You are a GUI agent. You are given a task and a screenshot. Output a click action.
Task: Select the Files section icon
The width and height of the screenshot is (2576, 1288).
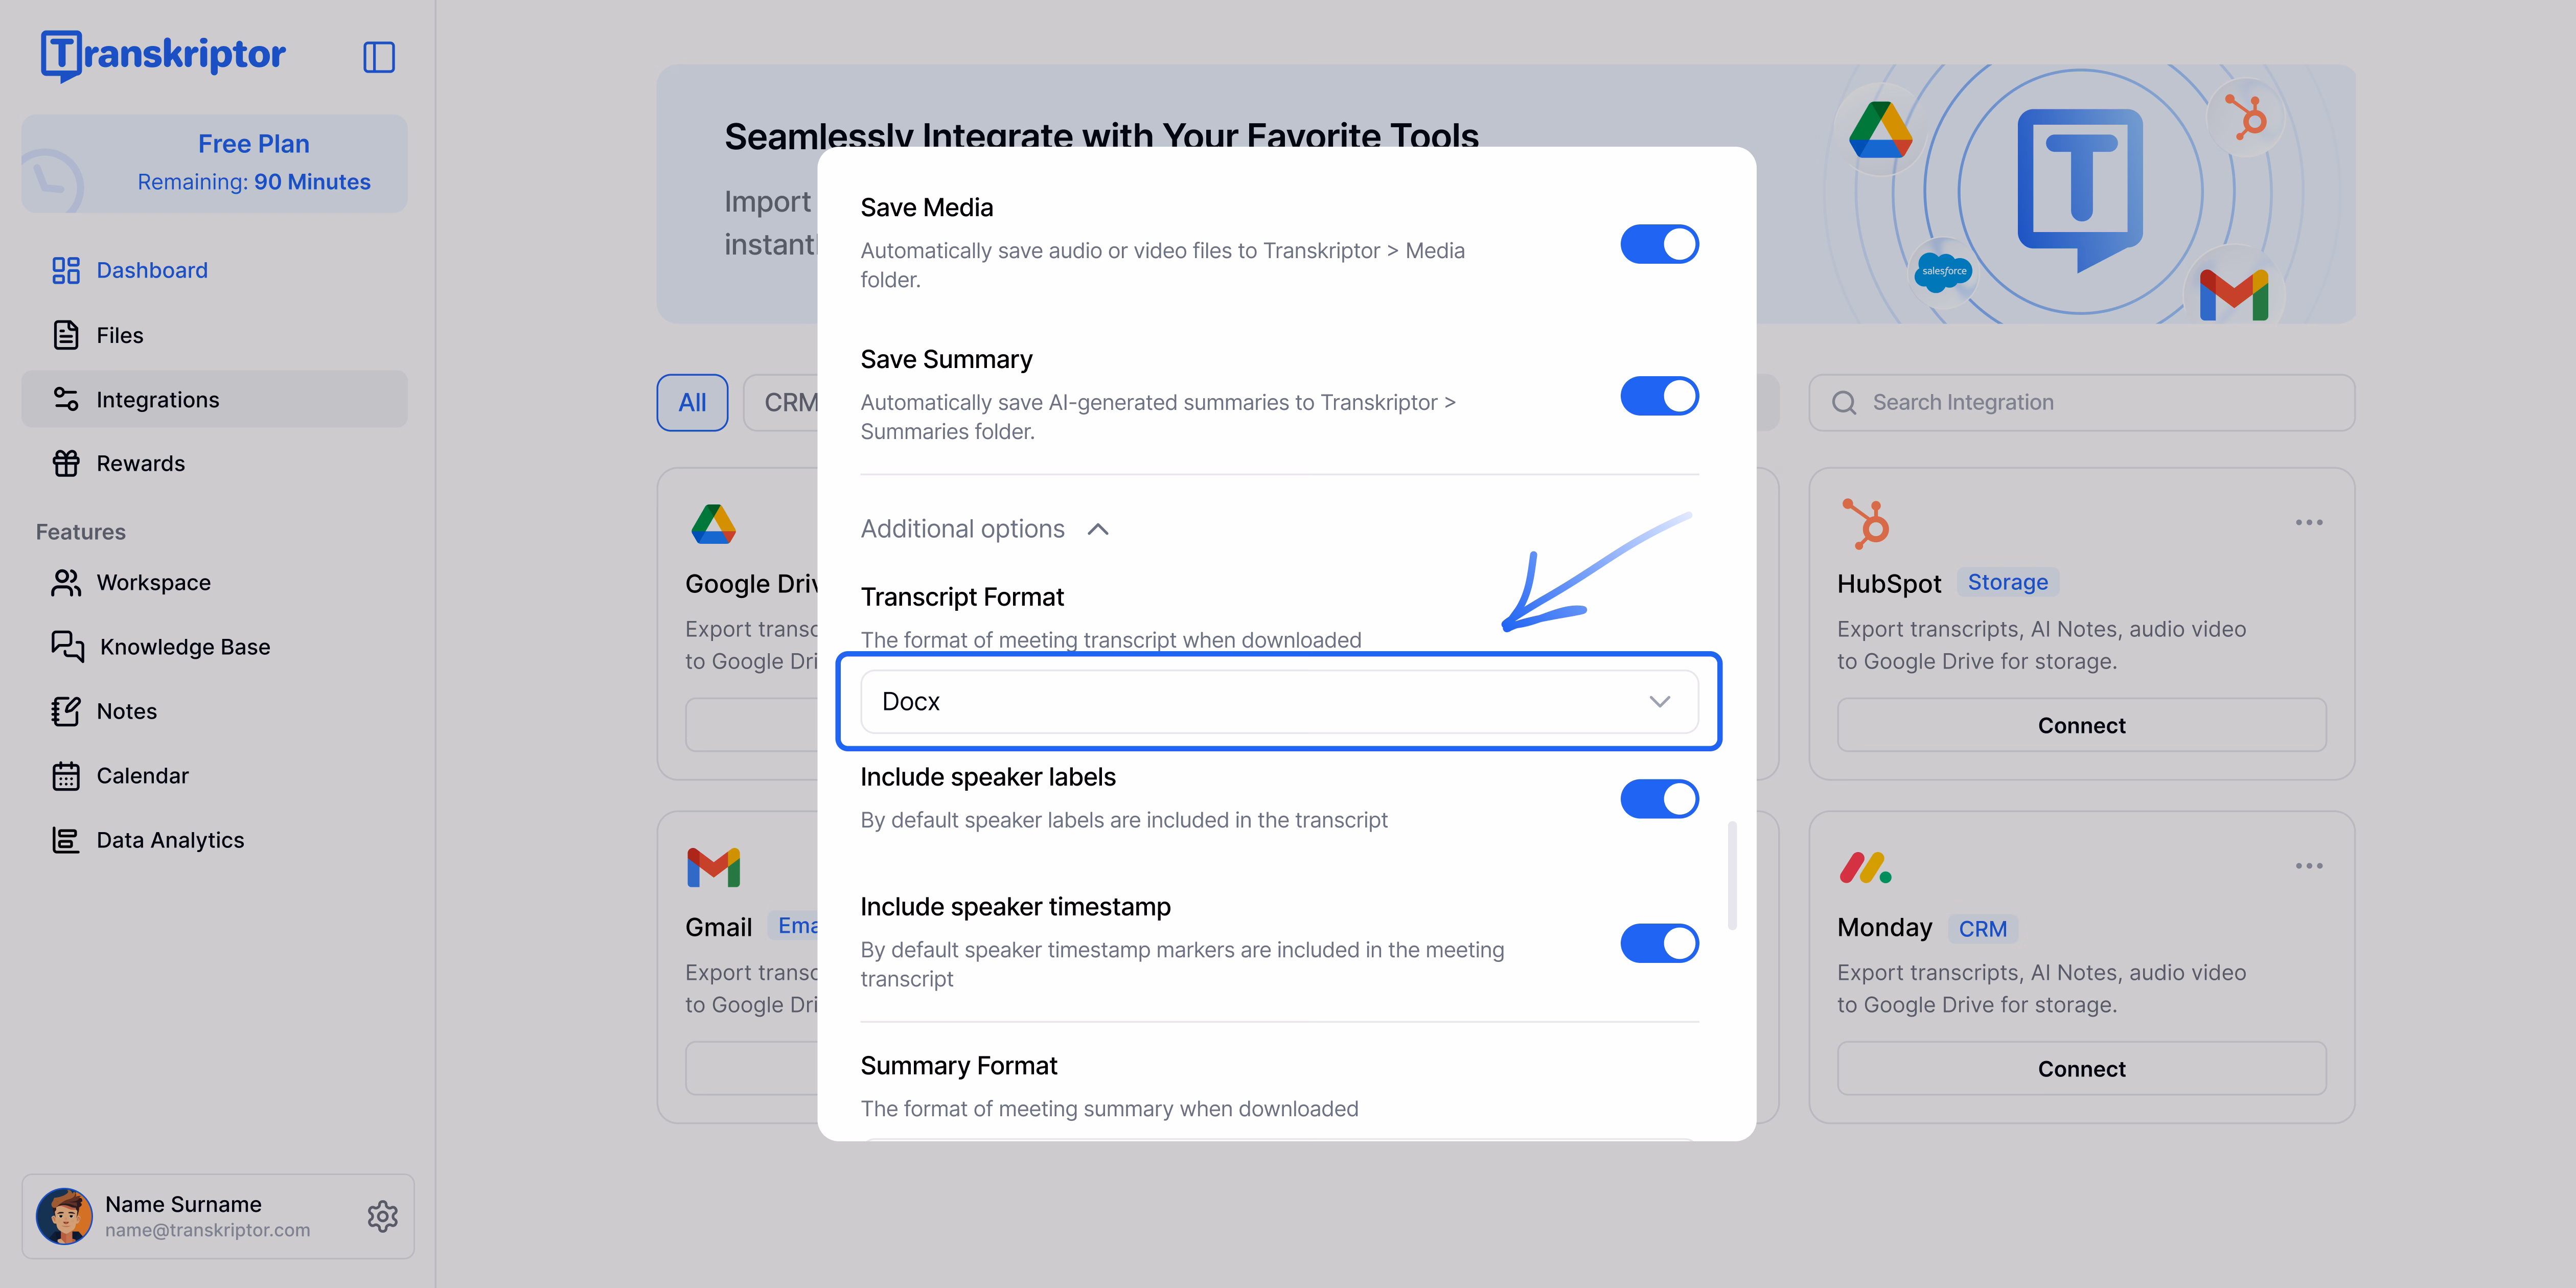click(x=66, y=335)
